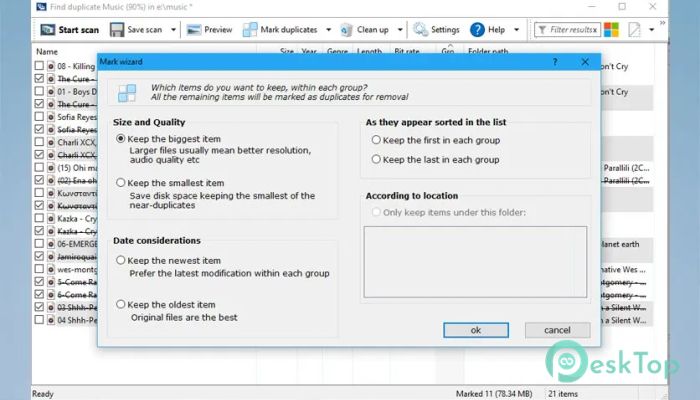Click the blue Help question icon

coord(477,29)
